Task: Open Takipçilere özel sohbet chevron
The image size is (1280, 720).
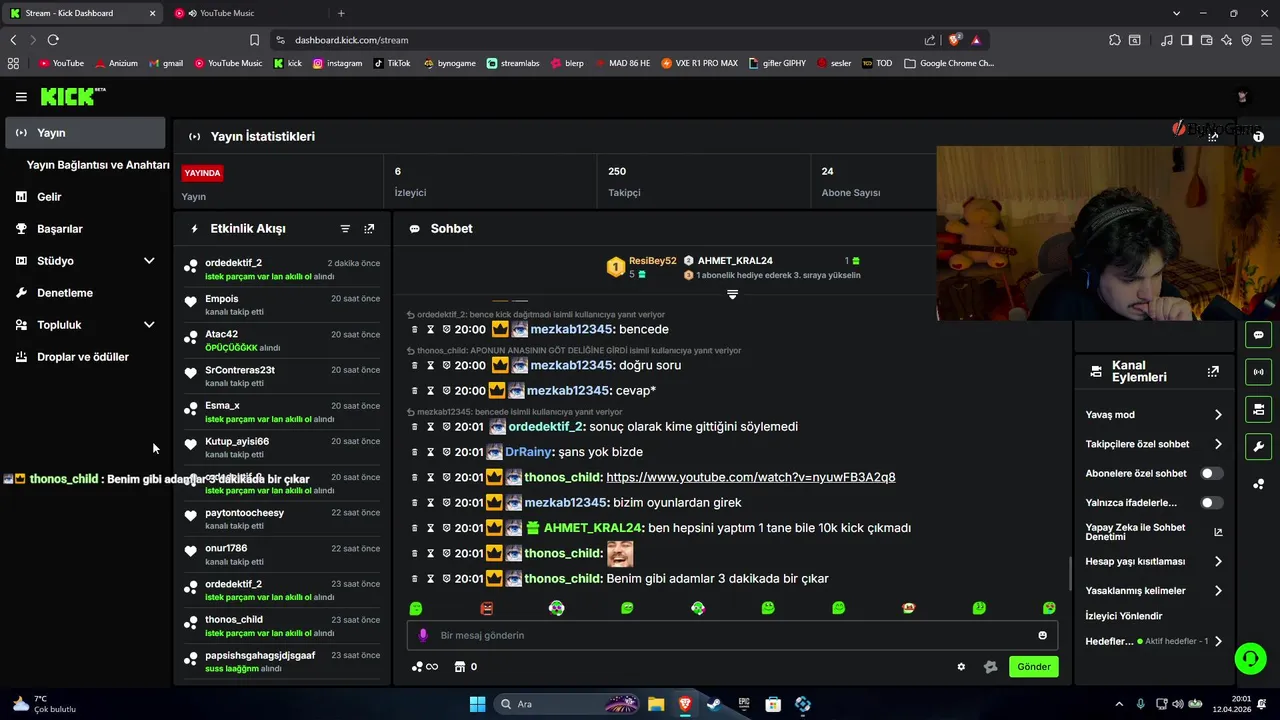Action: [1218, 444]
